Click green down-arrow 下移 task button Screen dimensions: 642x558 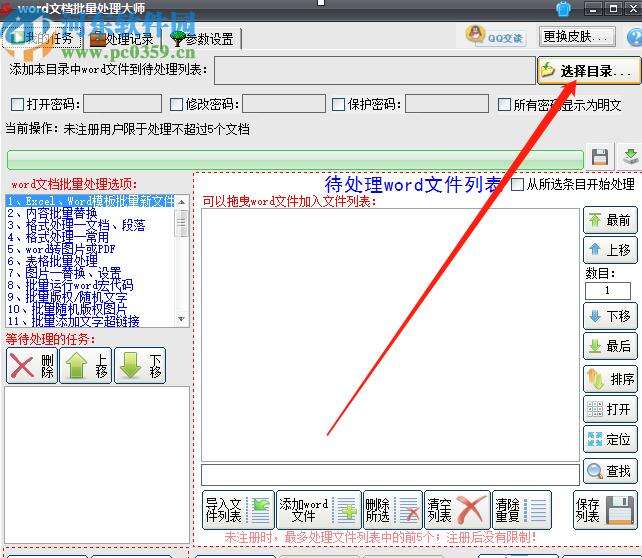(x=140, y=366)
